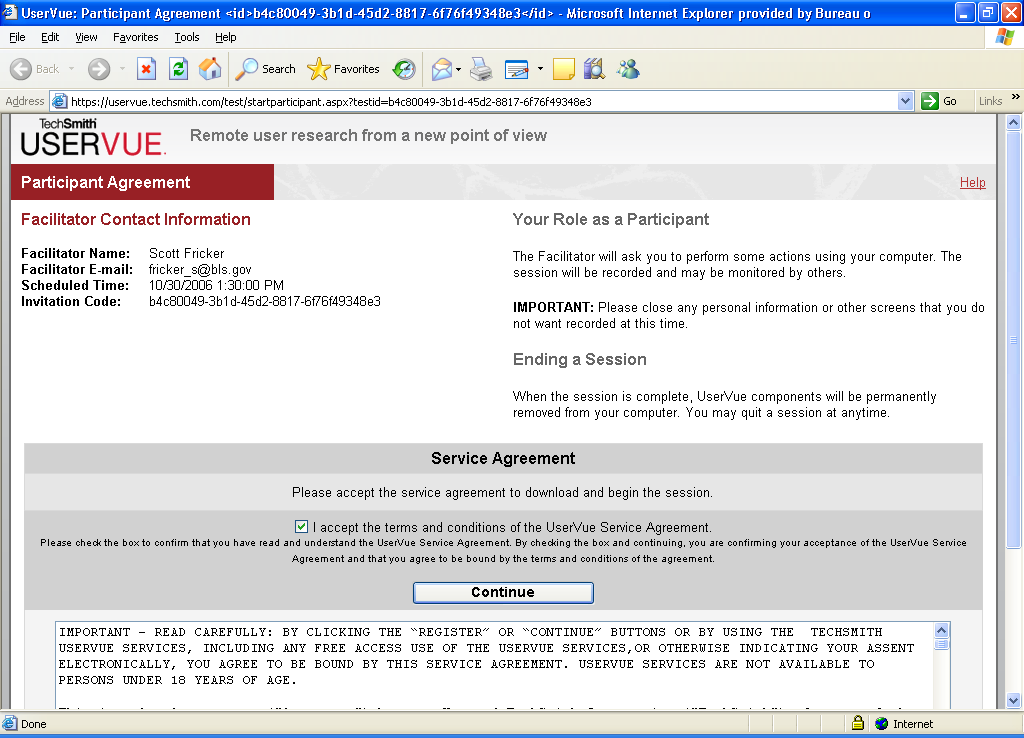Open the Edit menu
This screenshot has width=1024, height=738.
50,37
